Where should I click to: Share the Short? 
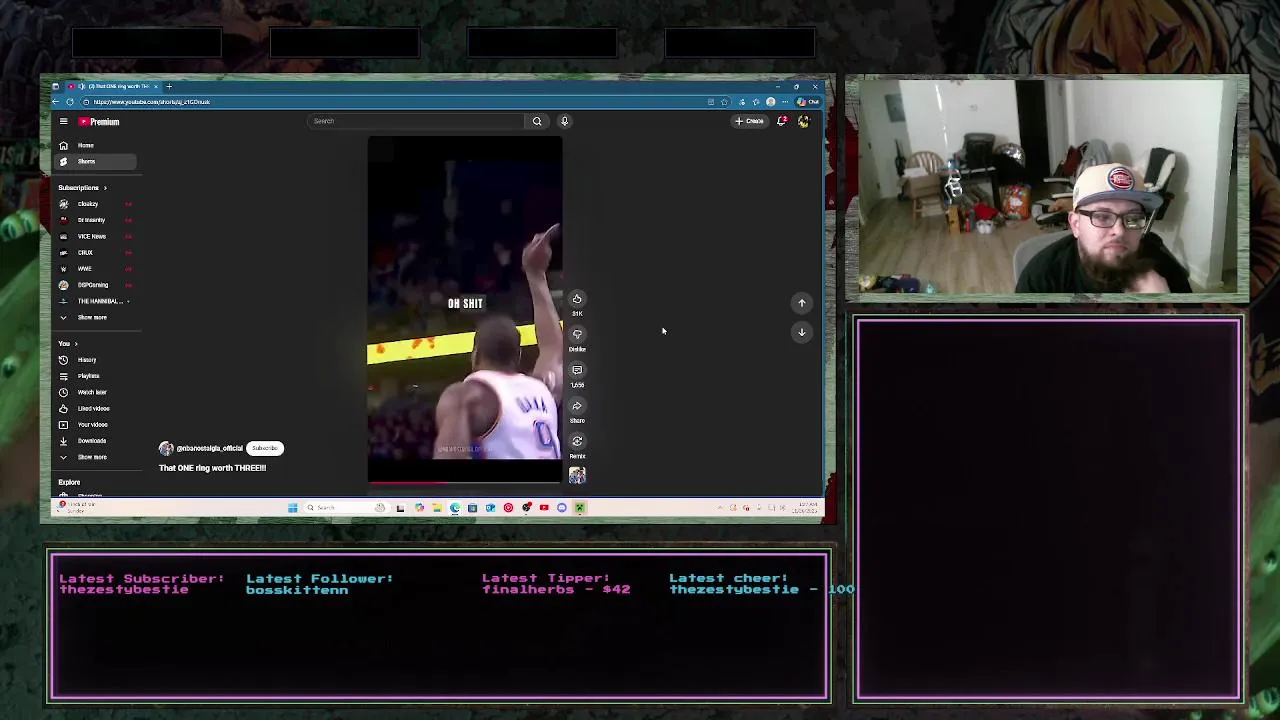point(577,406)
